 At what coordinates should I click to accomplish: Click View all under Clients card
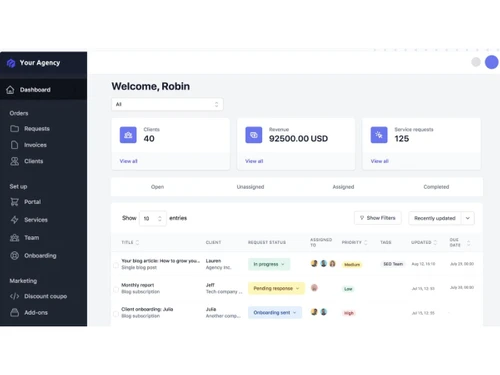[x=128, y=161]
